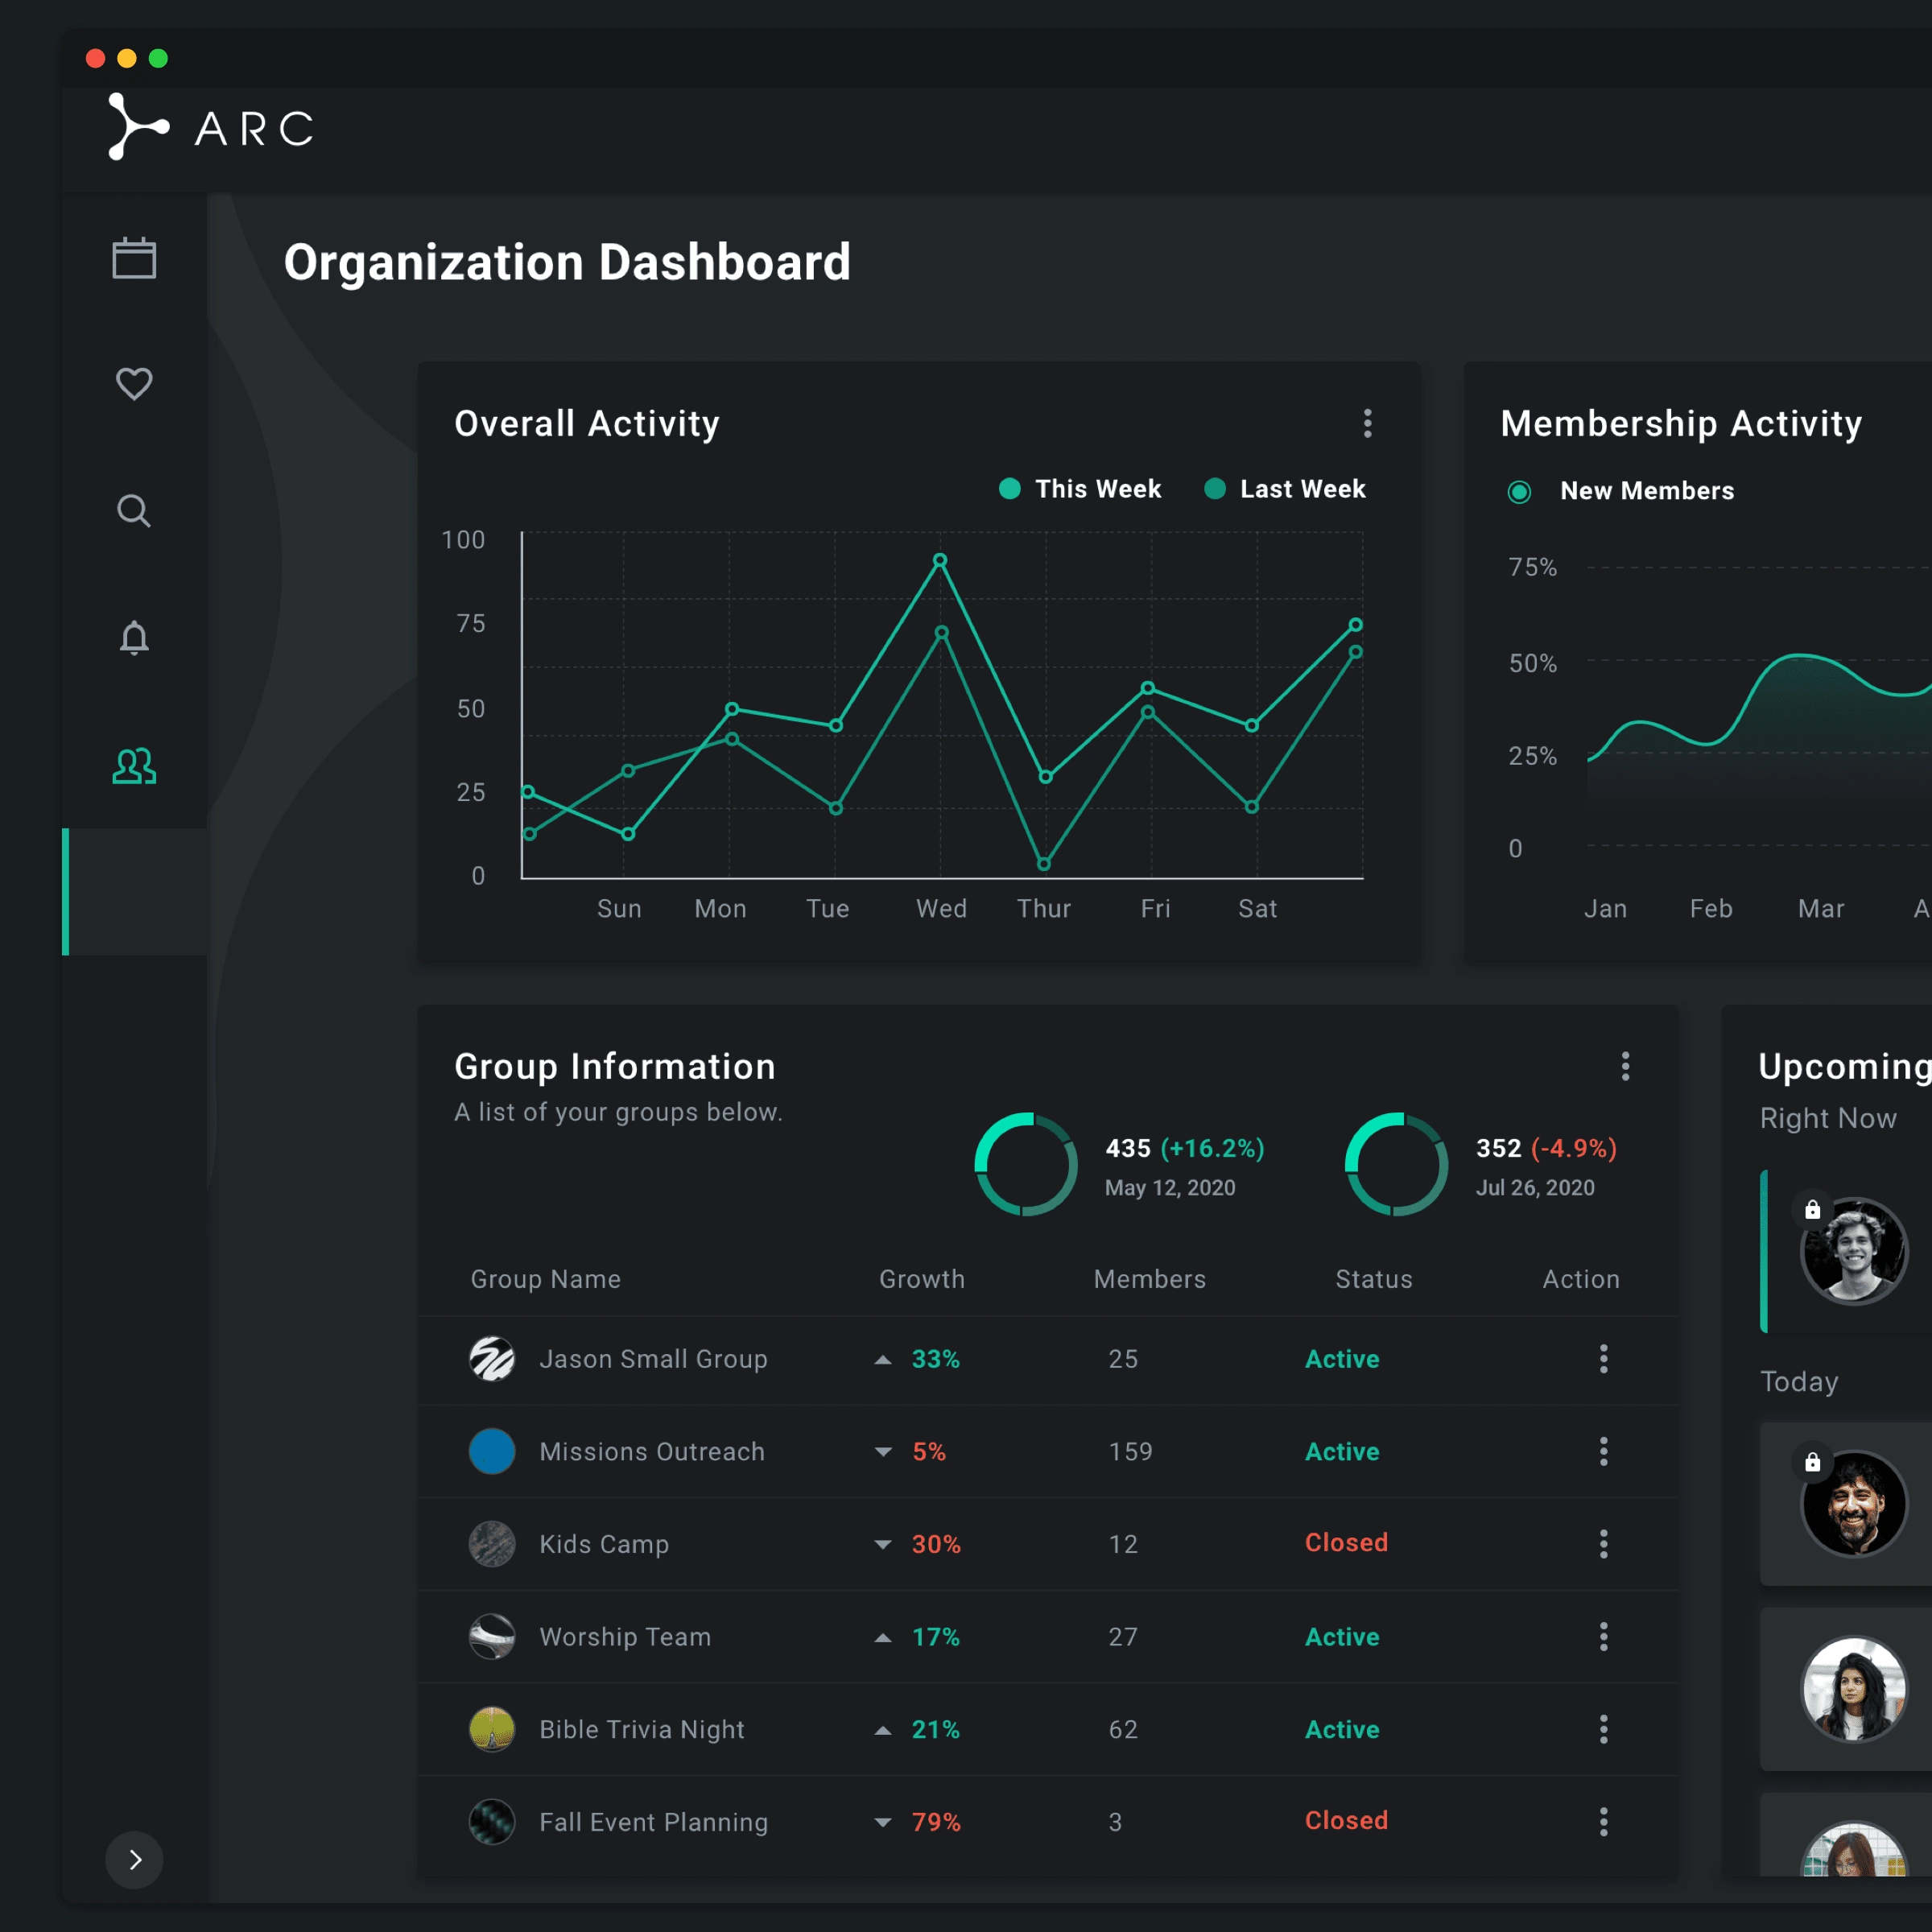
Task: Open the Missions Outreach group
Action: point(651,1451)
